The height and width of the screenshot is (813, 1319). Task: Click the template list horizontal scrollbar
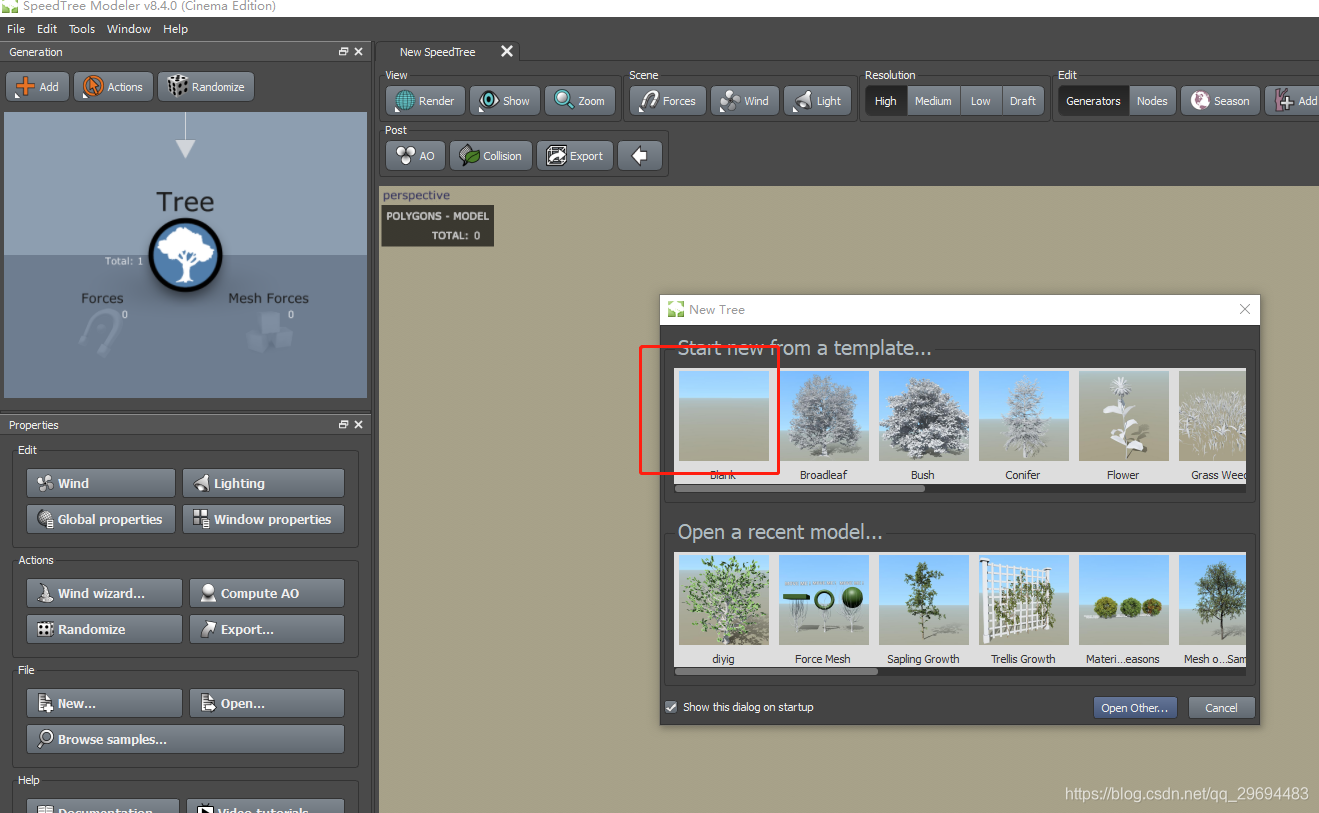[800, 489]
